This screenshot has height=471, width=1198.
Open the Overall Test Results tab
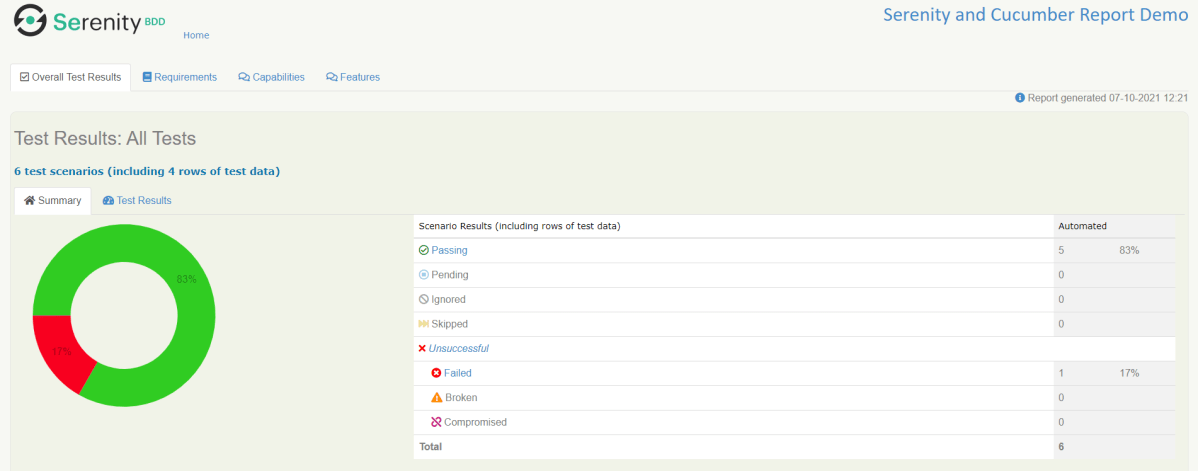[x=70, y=77]
